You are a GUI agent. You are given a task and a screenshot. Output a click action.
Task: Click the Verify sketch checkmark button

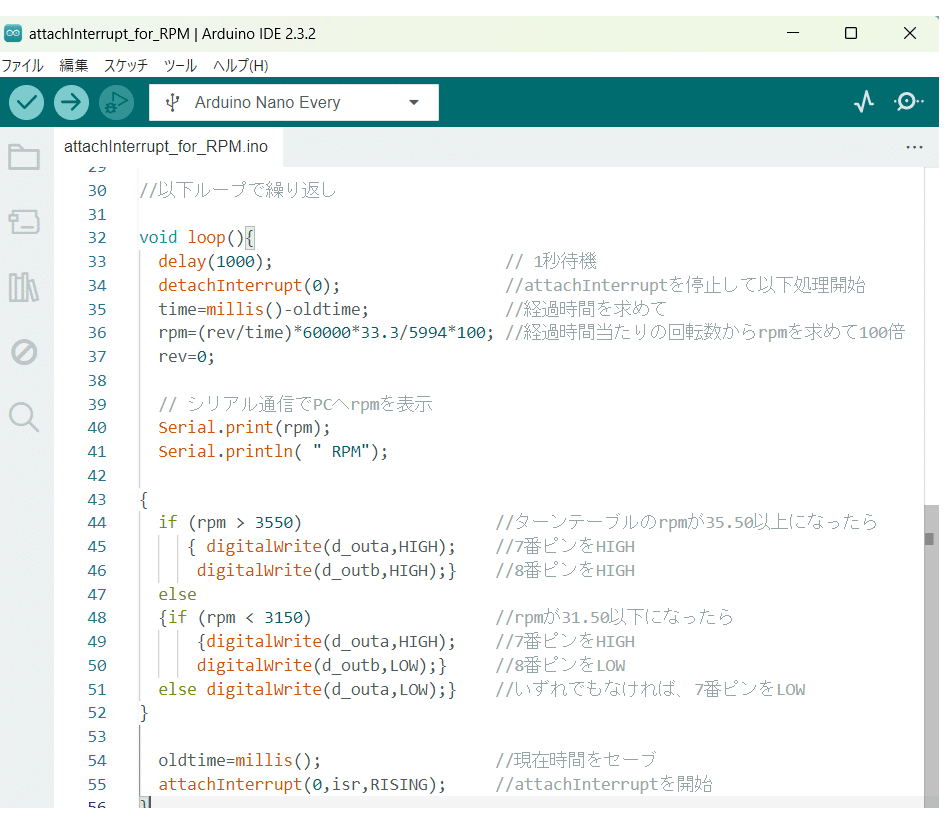pos(26,102)
